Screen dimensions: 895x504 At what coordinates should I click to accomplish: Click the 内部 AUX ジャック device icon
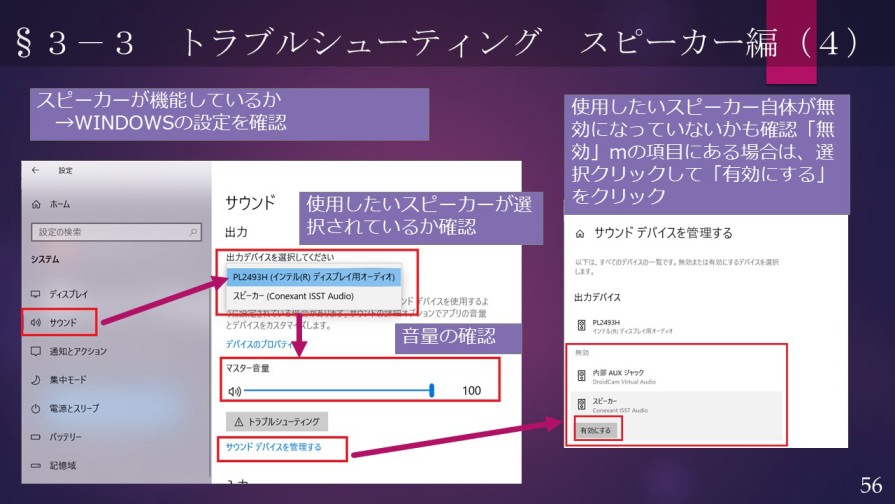click(x=581, y=376)
